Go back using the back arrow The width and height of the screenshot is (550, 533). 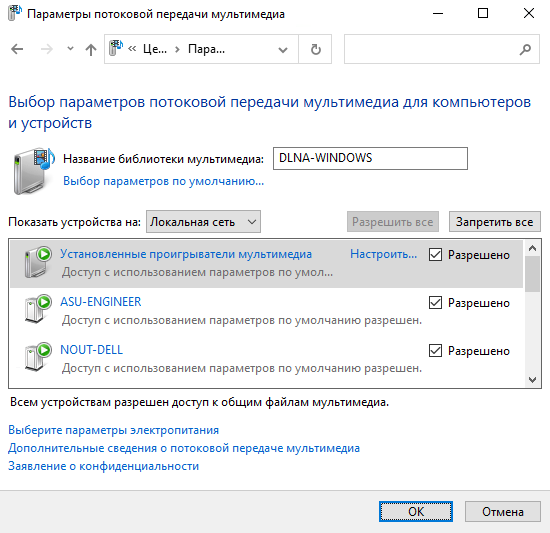17,49
